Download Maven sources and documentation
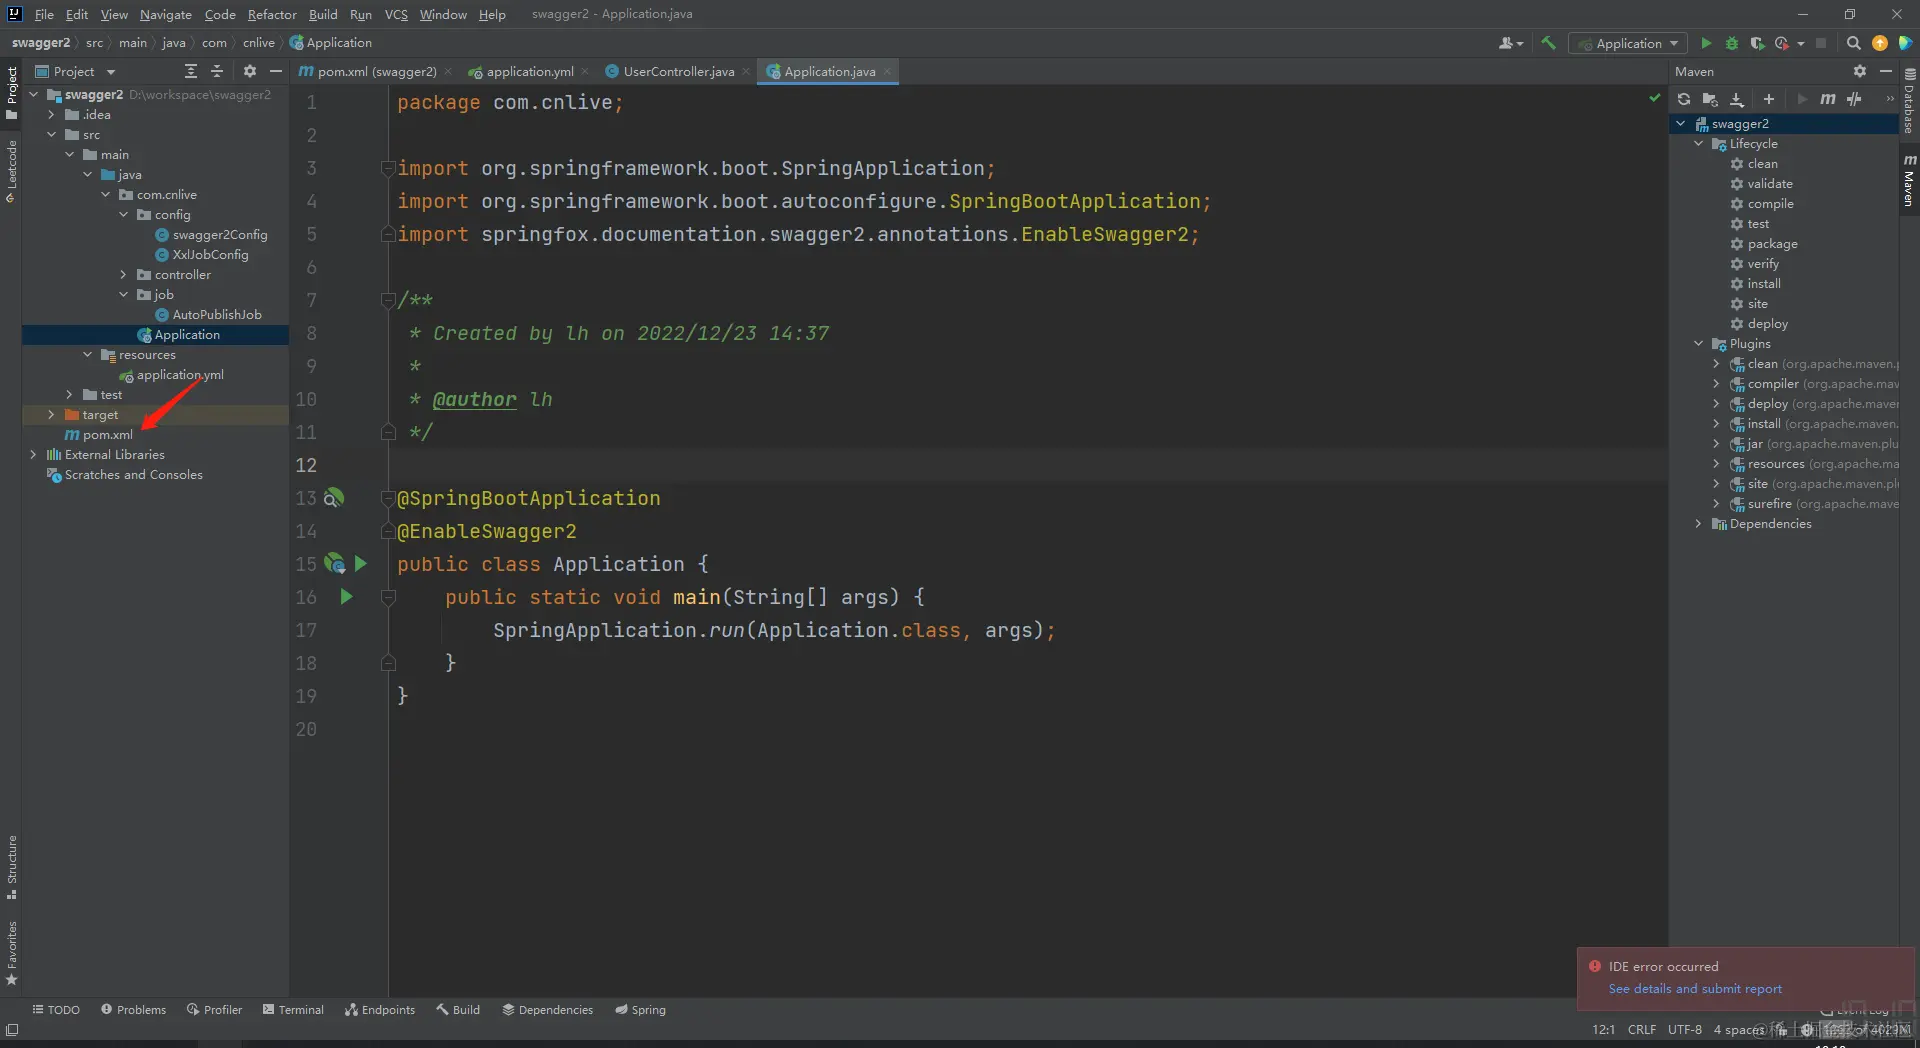This screenshot has height=1048, width=1920. [x=1737, y=99]
